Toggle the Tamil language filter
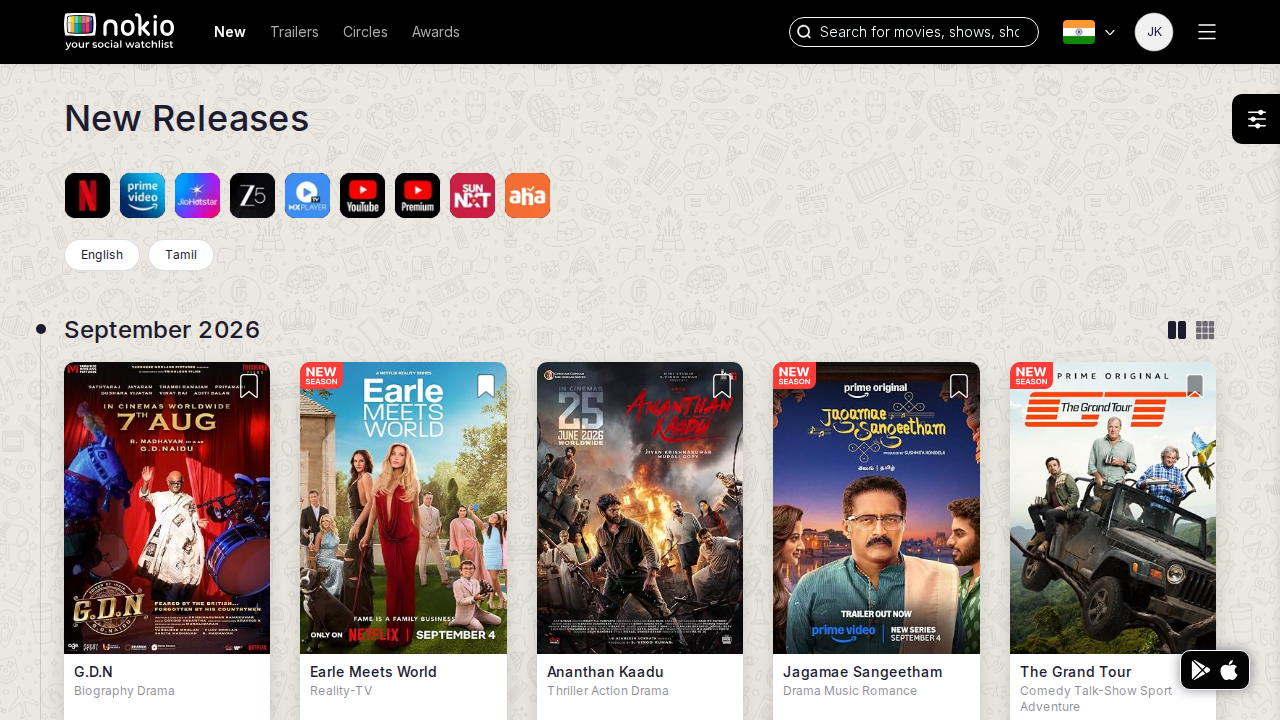The image size is (1280, 720). pyautogui.click(x=181, y=255)
